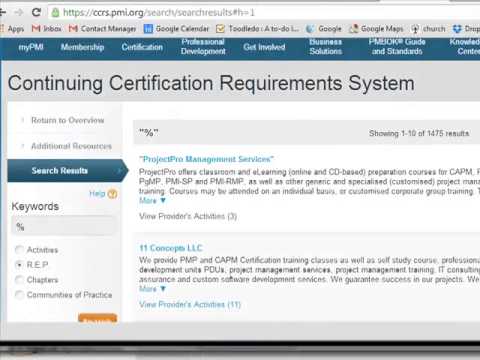This screenshot has height=360, width=480.
Task: Open the Toodledo to-do bookmark
Action: click(257, 29)
